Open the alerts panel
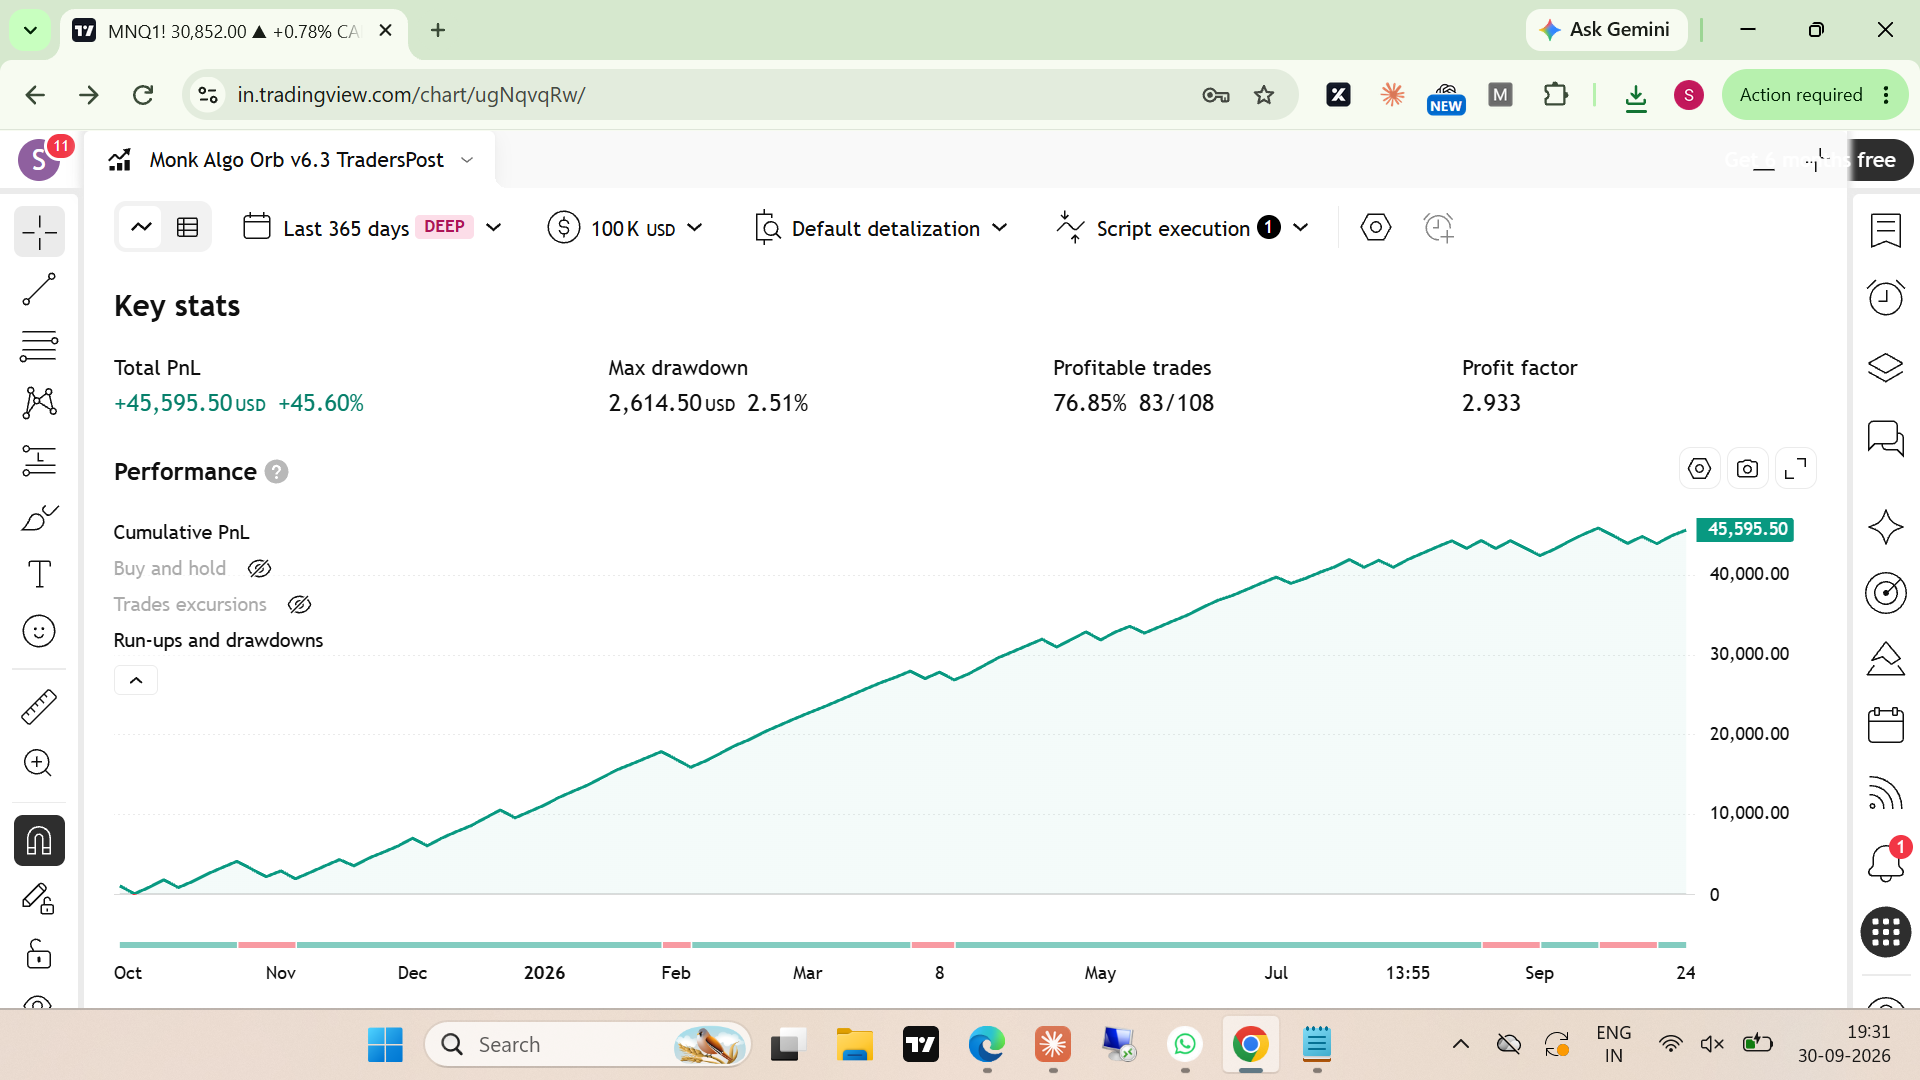This screenshot has width=1920, height=1080. pos(1886,297)
